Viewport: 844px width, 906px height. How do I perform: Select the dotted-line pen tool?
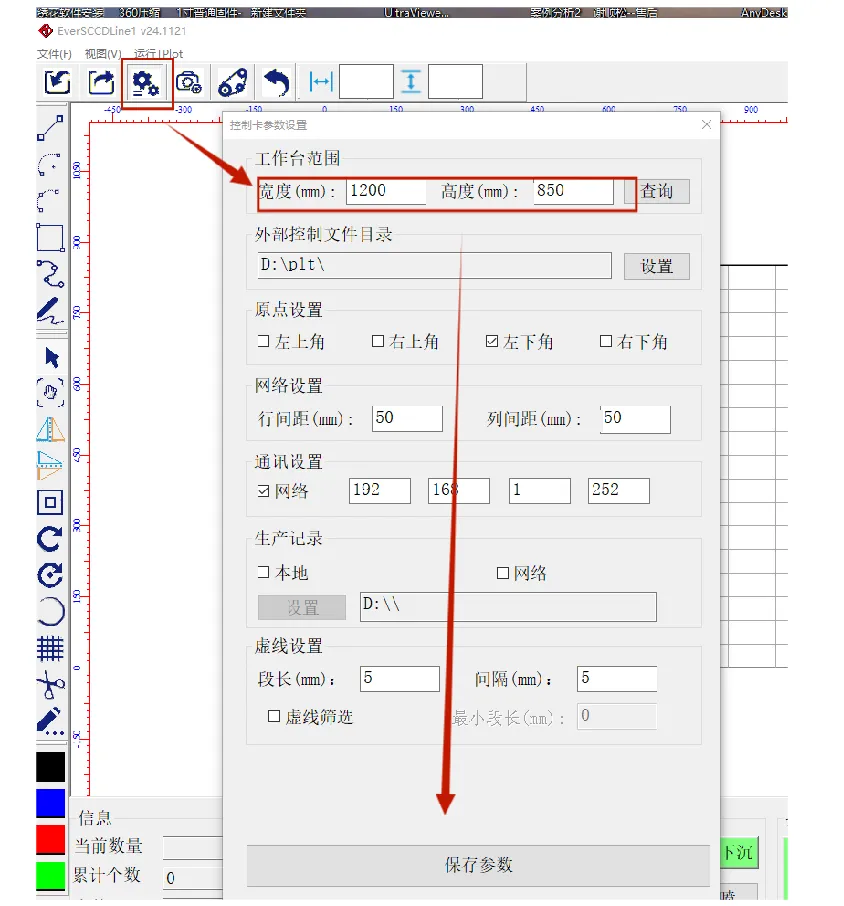50,721
